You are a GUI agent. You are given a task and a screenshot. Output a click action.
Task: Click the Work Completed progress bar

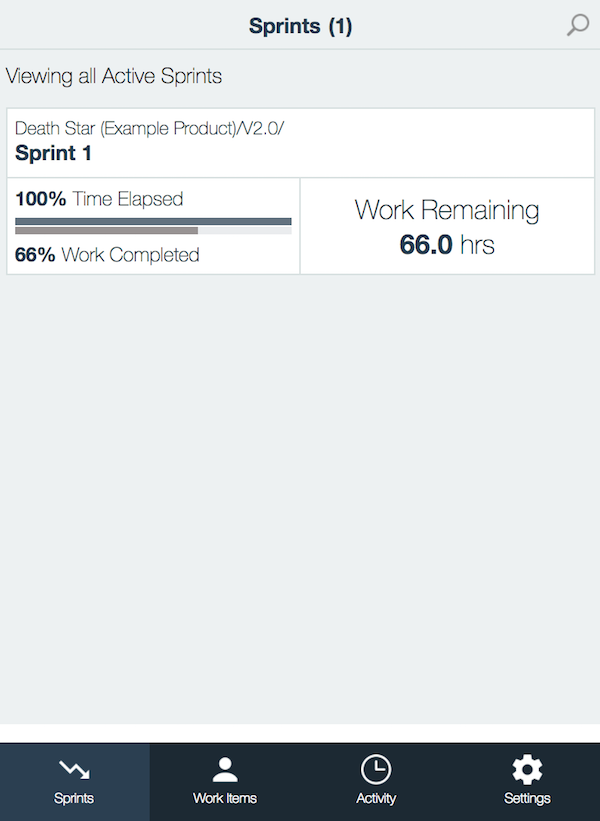tap(153, 230)
